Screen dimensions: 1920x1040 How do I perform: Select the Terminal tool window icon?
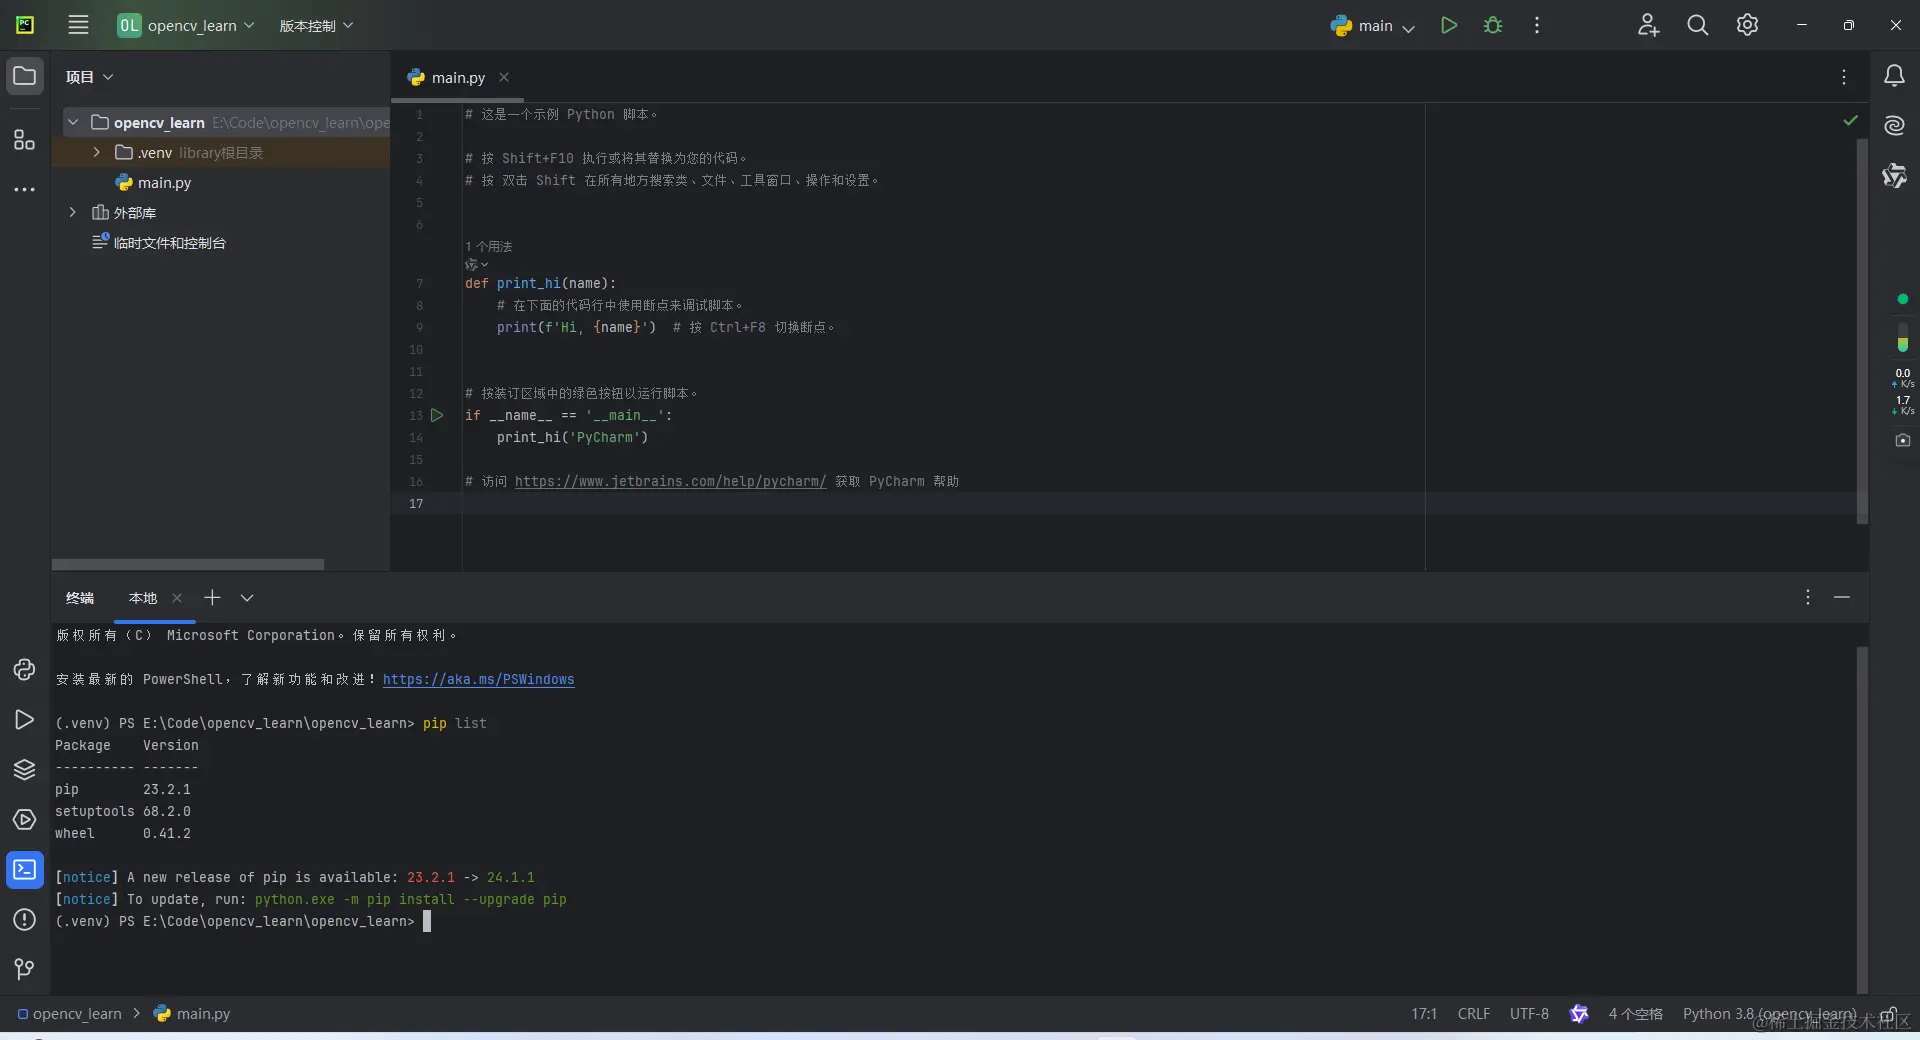click(x=25, y=870)
